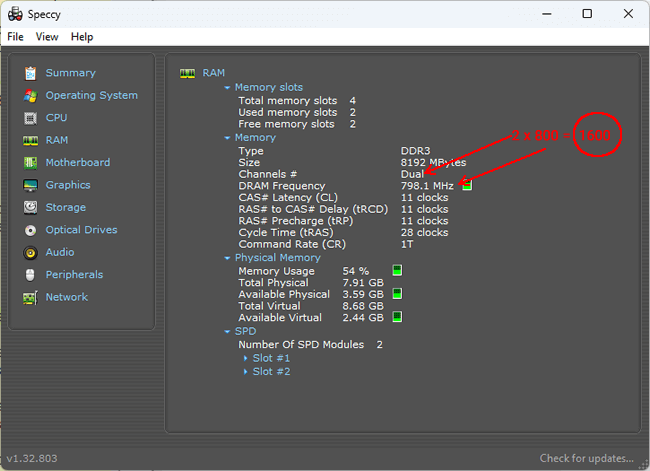650x471 pixels.
Task: Collapse the Memory slots section
Action: point(227,88)
